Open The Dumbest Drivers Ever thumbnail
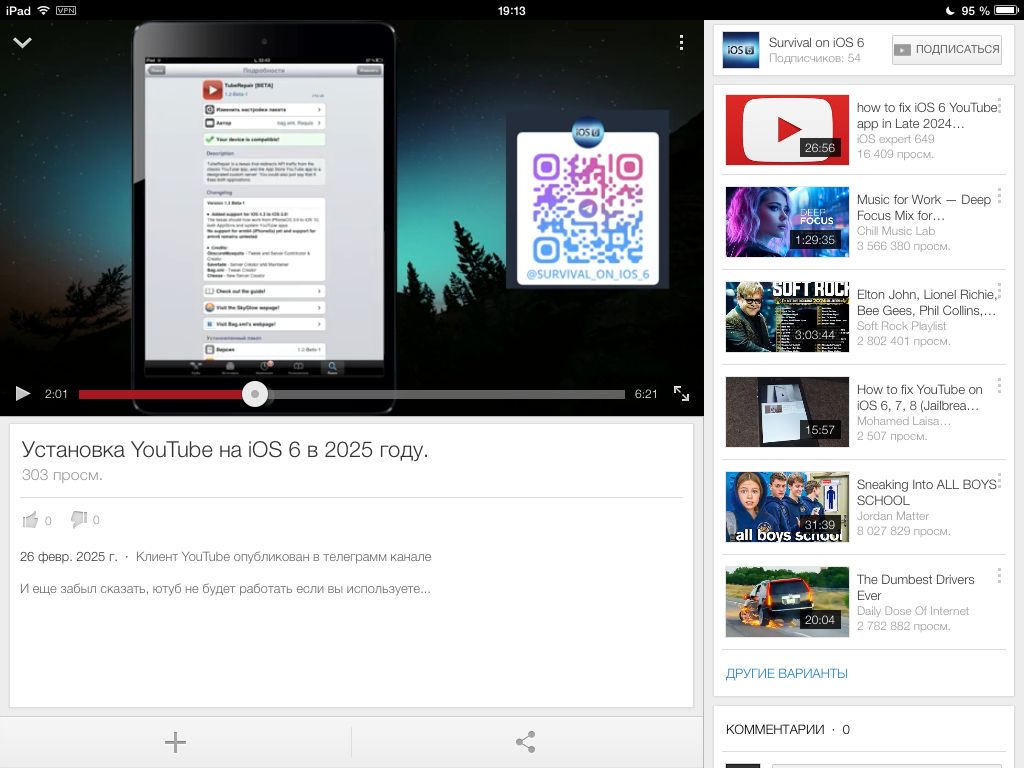The width and height of the screenshot is (1024, 768). (787, 601)
